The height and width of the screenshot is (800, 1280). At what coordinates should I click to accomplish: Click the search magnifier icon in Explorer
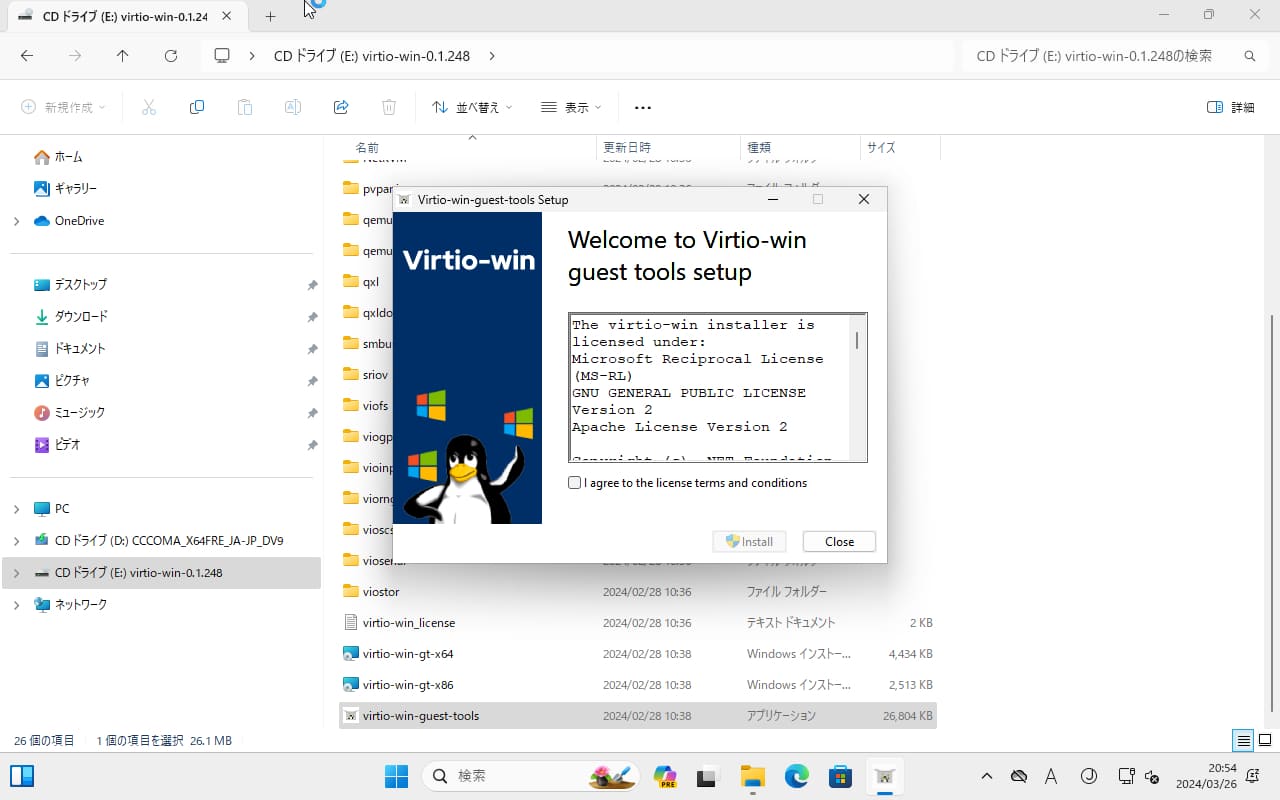click(1250, 56)
